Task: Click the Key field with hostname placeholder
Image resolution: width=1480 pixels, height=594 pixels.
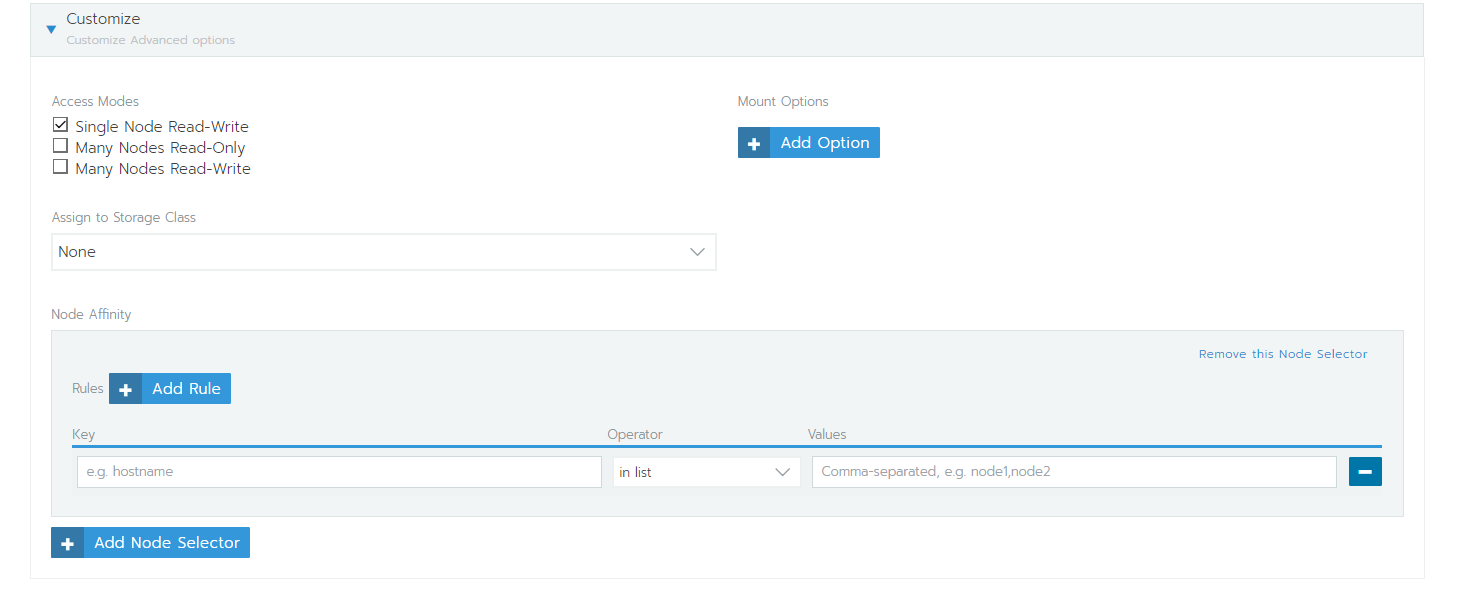Action: (338, 471)
